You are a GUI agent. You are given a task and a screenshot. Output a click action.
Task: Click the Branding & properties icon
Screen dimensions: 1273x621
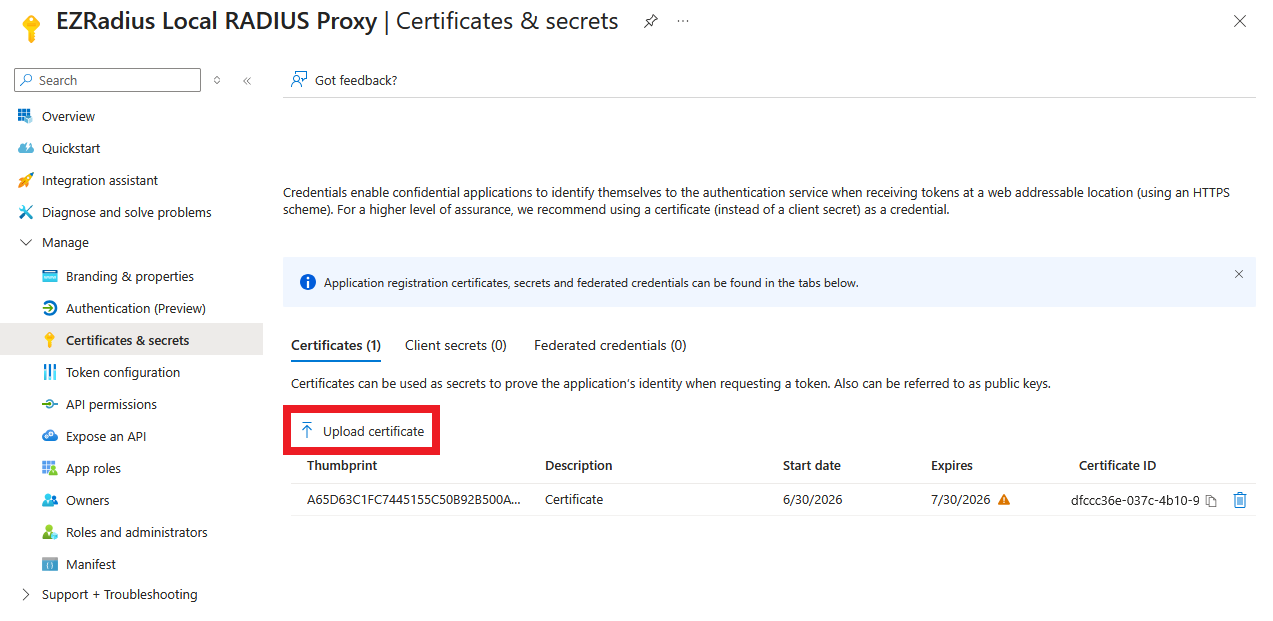[50, 276]
